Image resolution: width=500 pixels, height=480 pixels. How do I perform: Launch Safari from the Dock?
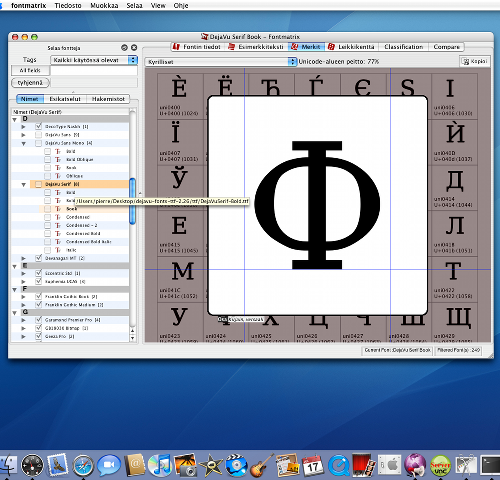(83, 465)
